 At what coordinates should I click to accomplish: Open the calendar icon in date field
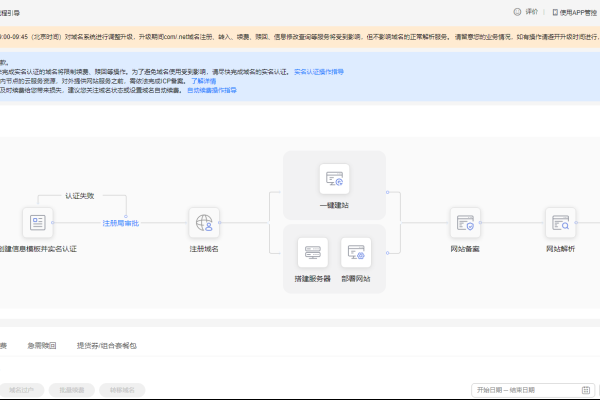585,390
